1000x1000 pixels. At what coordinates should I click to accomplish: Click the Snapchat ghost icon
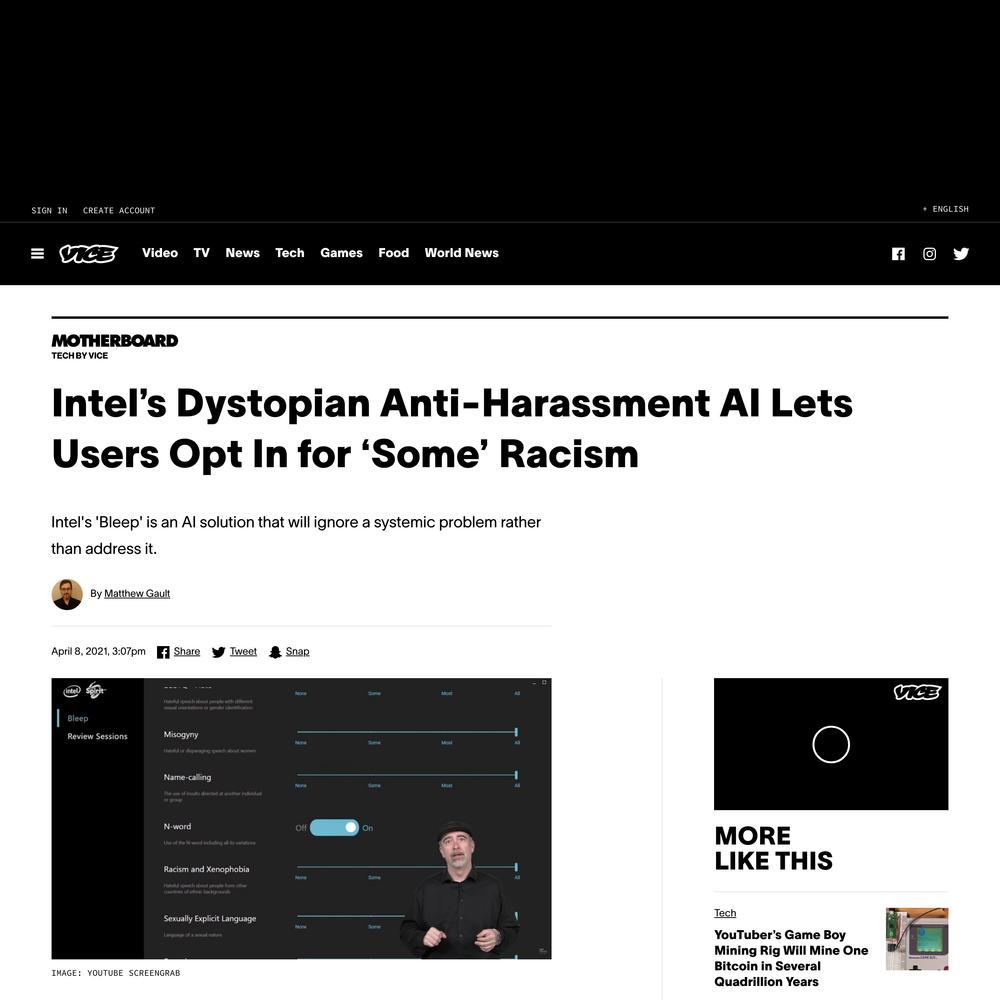(275, 652)
